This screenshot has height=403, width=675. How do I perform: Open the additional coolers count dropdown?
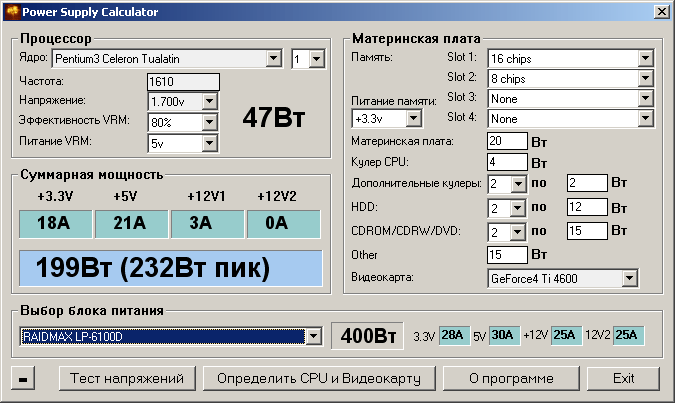point(507,184)
